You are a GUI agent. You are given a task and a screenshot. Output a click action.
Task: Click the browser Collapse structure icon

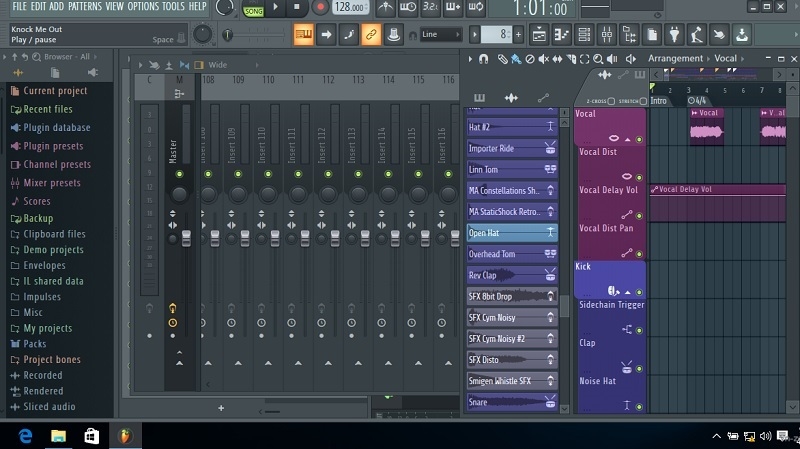point(14,57)
